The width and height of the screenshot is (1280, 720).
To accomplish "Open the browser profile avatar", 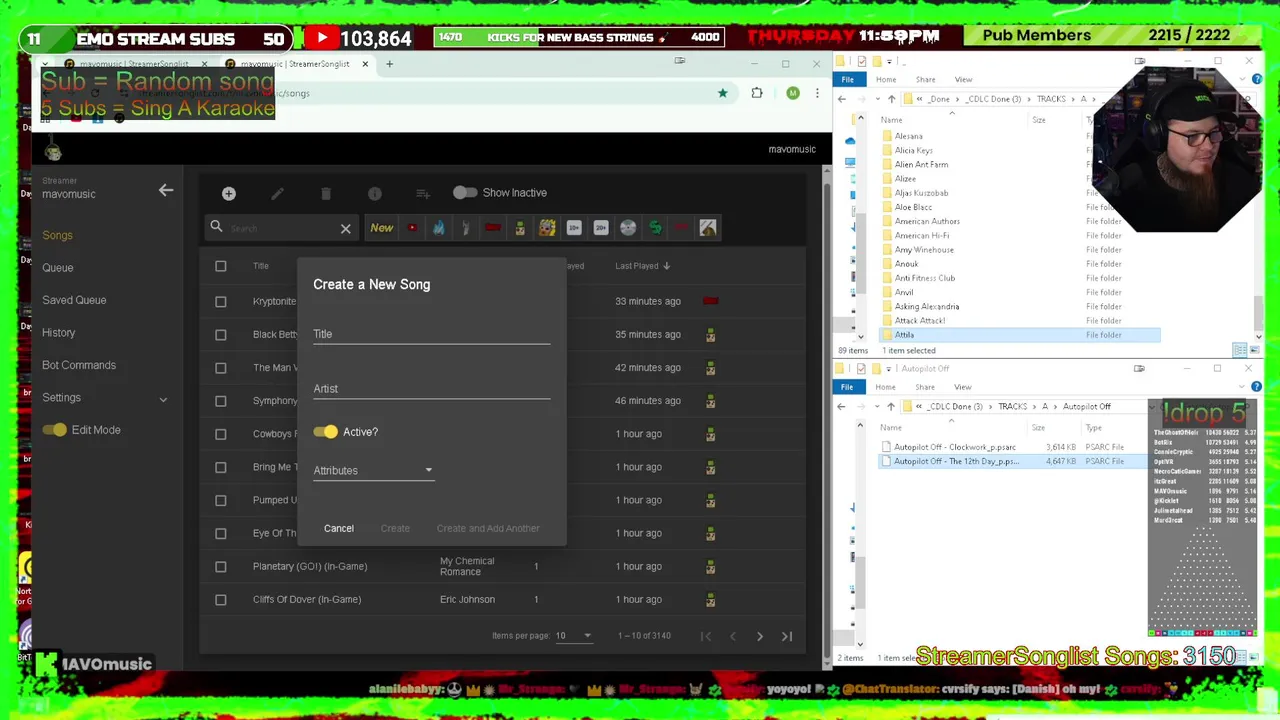I will click(x=793, y=93).
